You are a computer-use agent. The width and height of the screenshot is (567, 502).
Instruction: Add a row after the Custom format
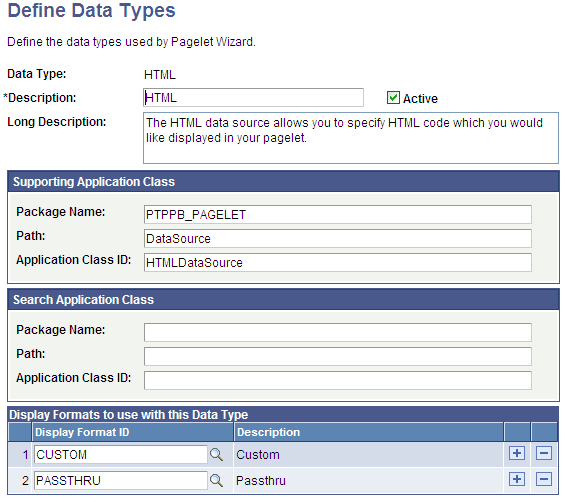click(517, 453)
